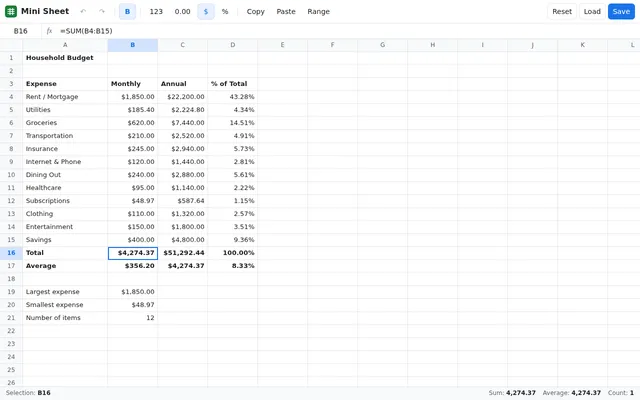The width and height of the screenshot is (640, 400).
Task: Select column E header
Action: pyautogui.click(x=282, y=45)
